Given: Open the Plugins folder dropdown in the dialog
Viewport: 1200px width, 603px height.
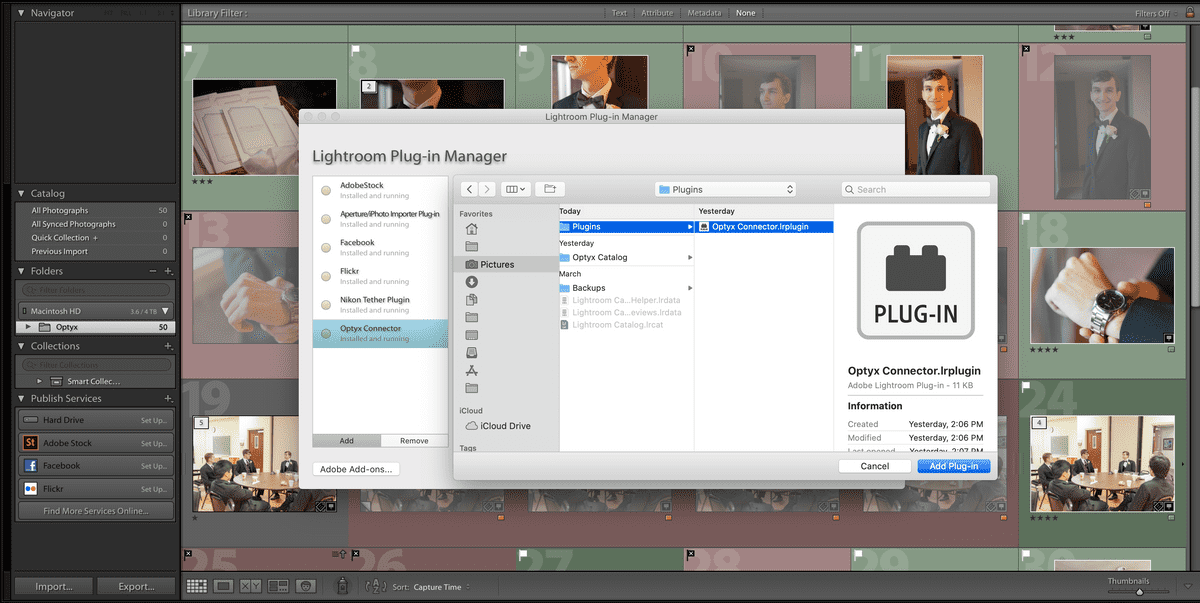Looking at the screenshot, I should (x=725, y=188).
